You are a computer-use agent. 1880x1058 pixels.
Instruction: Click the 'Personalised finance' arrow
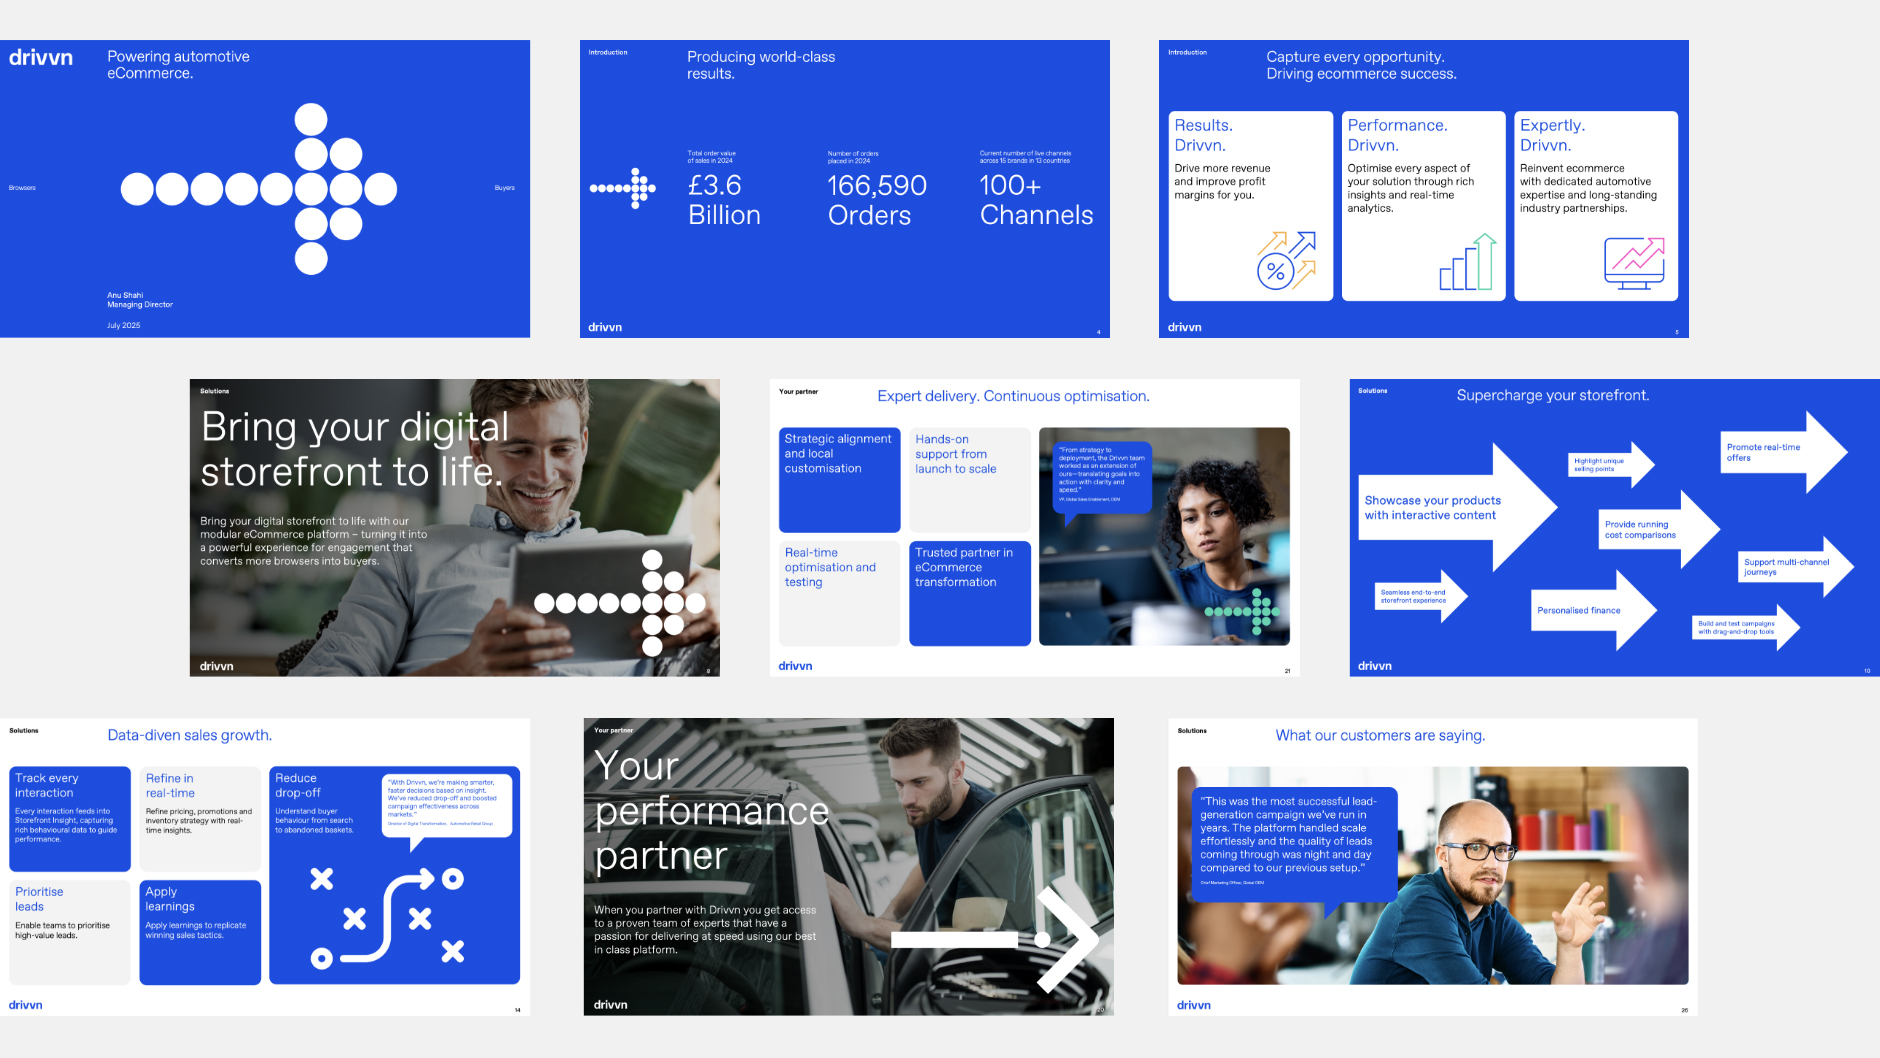click(x=1594, y=610)
